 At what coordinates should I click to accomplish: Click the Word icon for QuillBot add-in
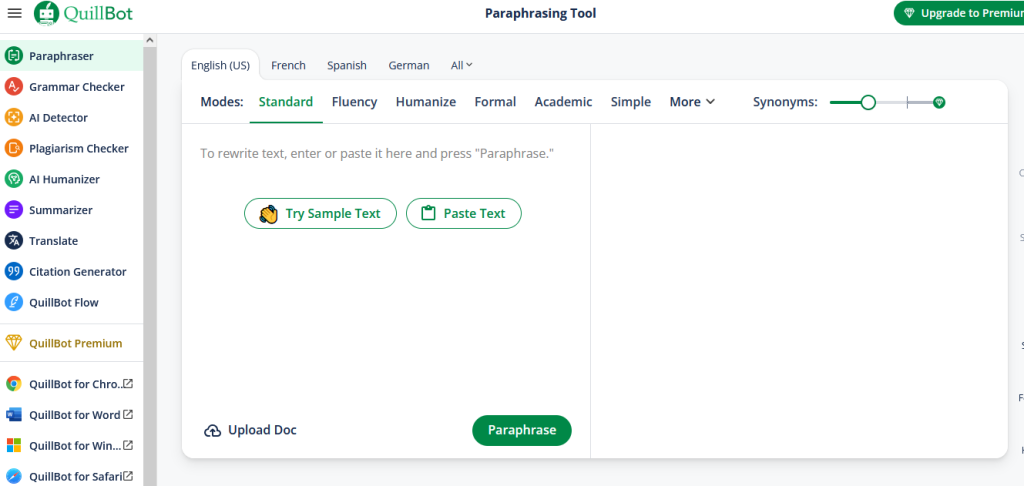14,415
